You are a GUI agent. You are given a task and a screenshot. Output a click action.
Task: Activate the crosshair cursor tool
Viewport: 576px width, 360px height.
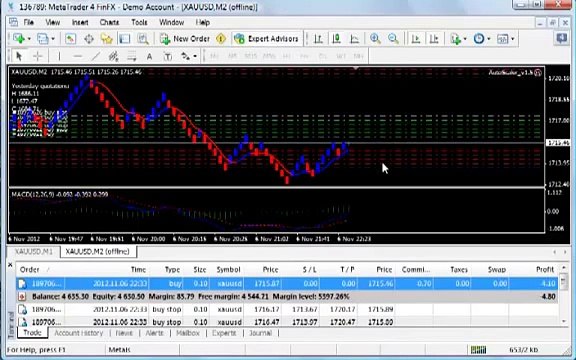[37, 56]
